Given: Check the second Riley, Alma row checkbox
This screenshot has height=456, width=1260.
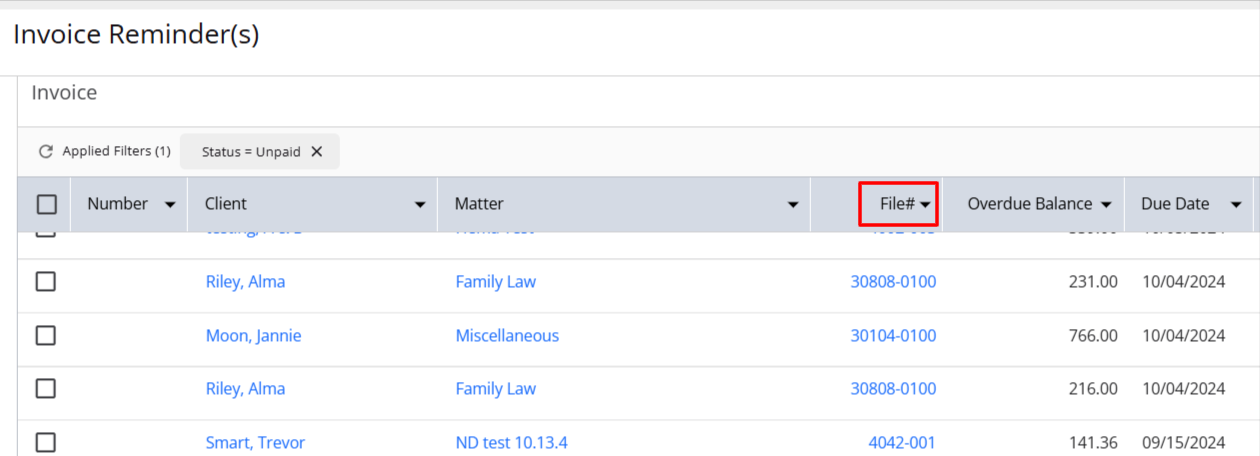Looking at the screenshot, I should point(46,389).
